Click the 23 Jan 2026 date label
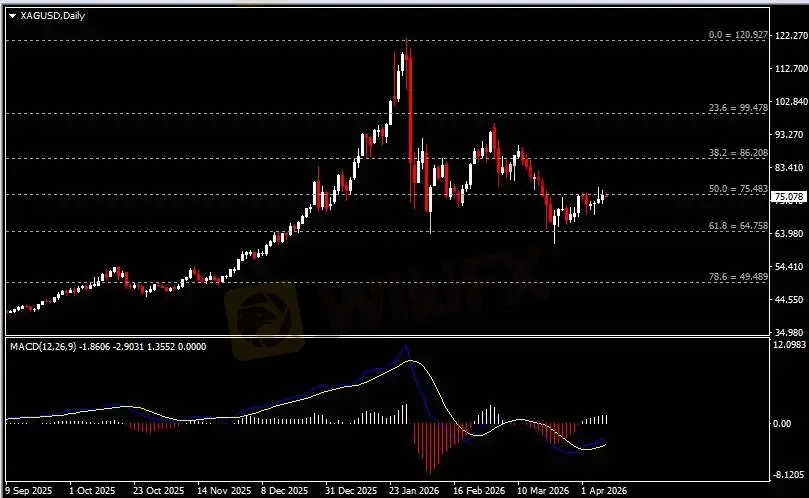 (414, 490)
